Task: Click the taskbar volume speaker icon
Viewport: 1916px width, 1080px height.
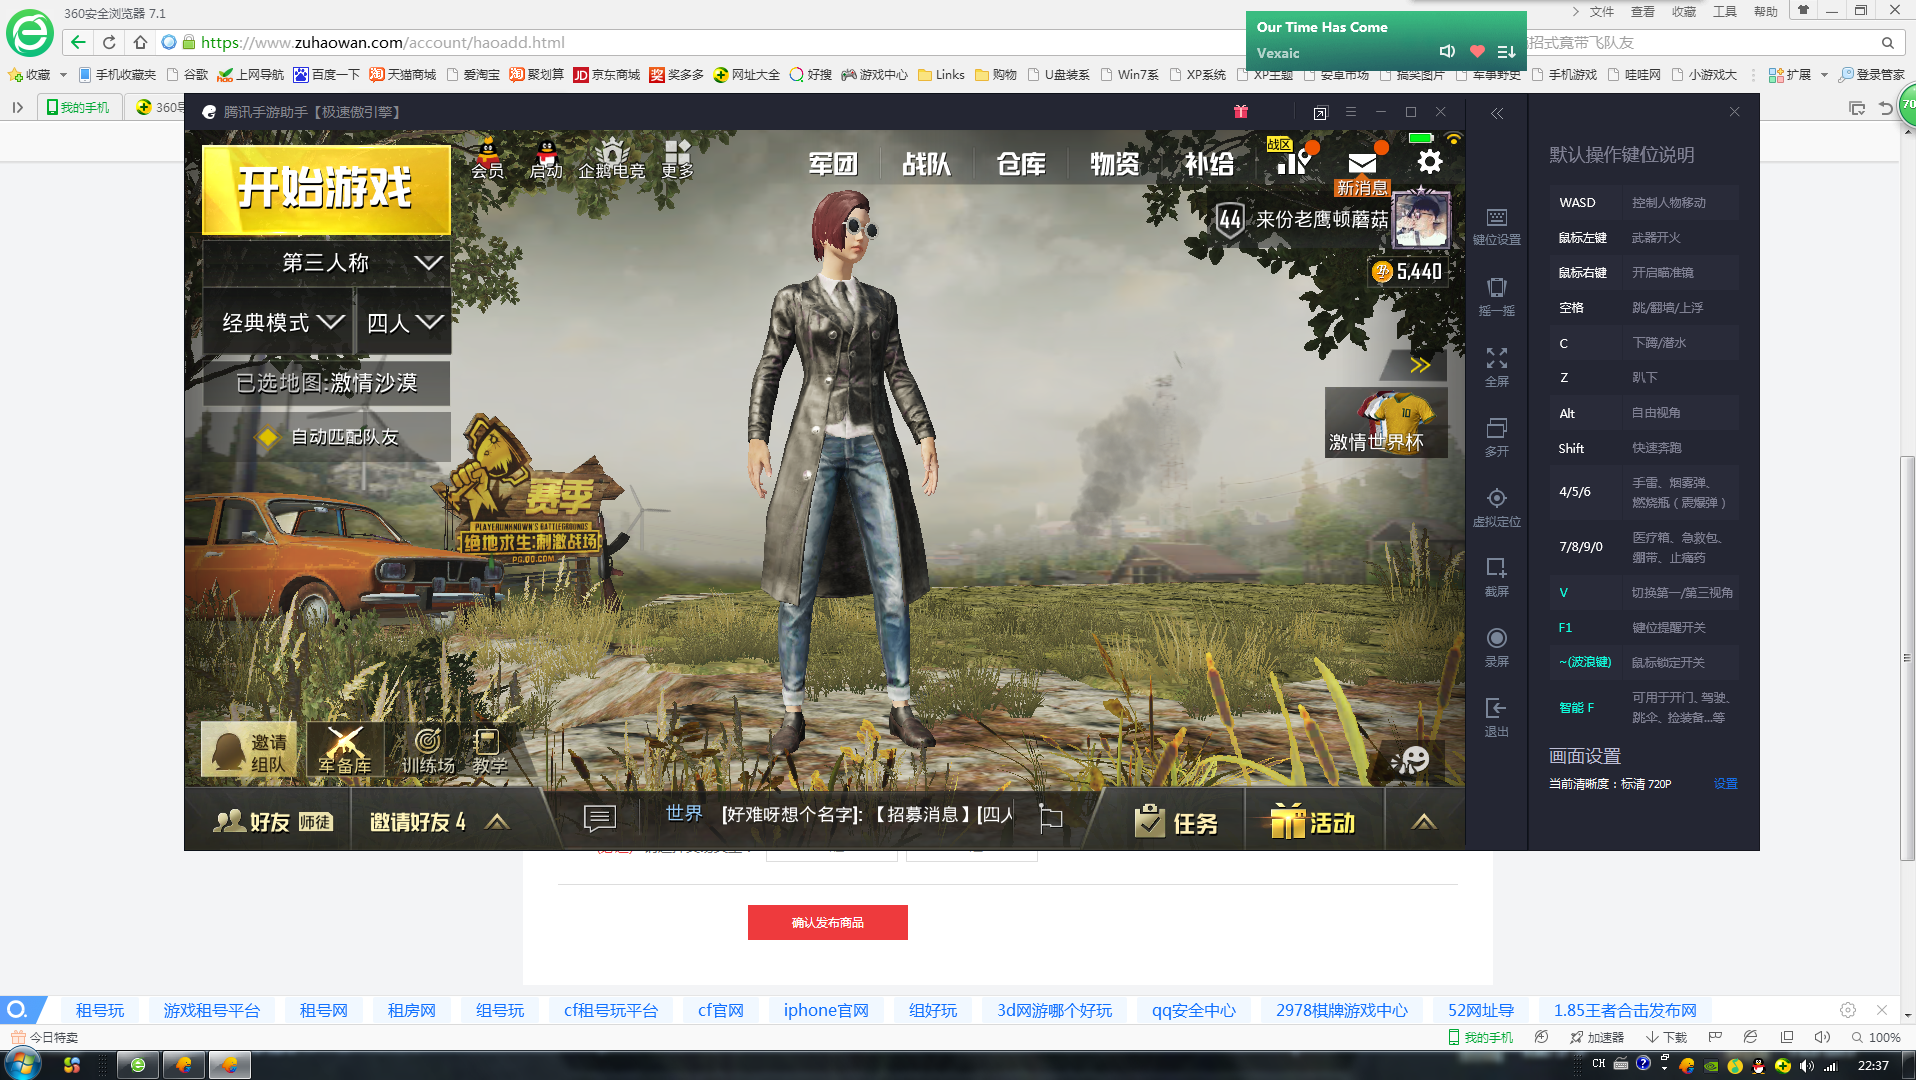Action: 1806,1065
